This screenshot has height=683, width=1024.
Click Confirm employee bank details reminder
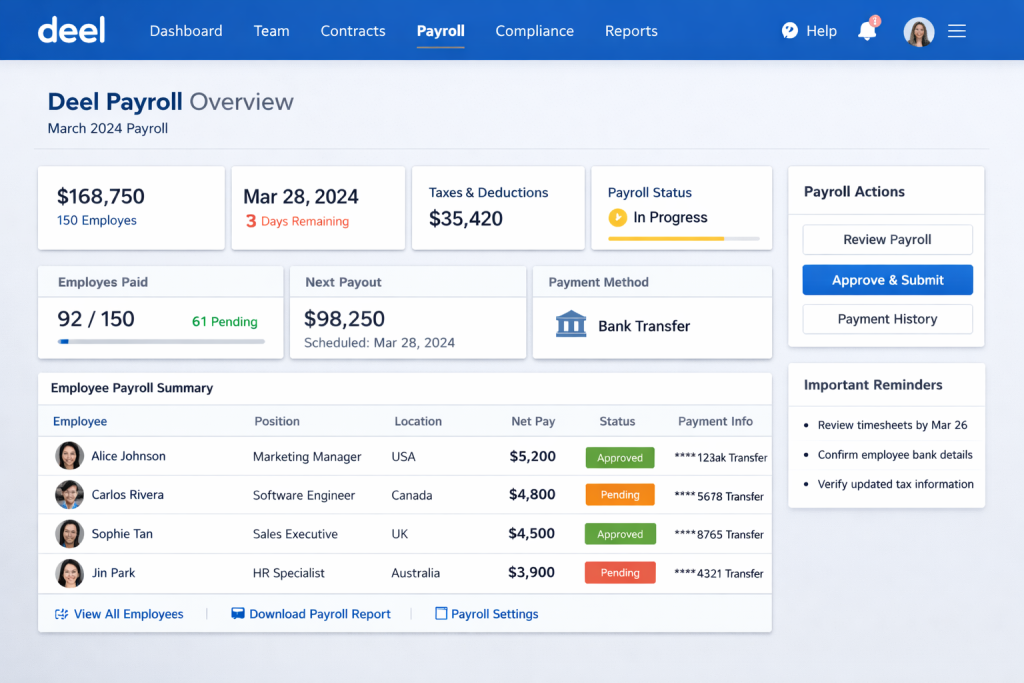[895, 454]
